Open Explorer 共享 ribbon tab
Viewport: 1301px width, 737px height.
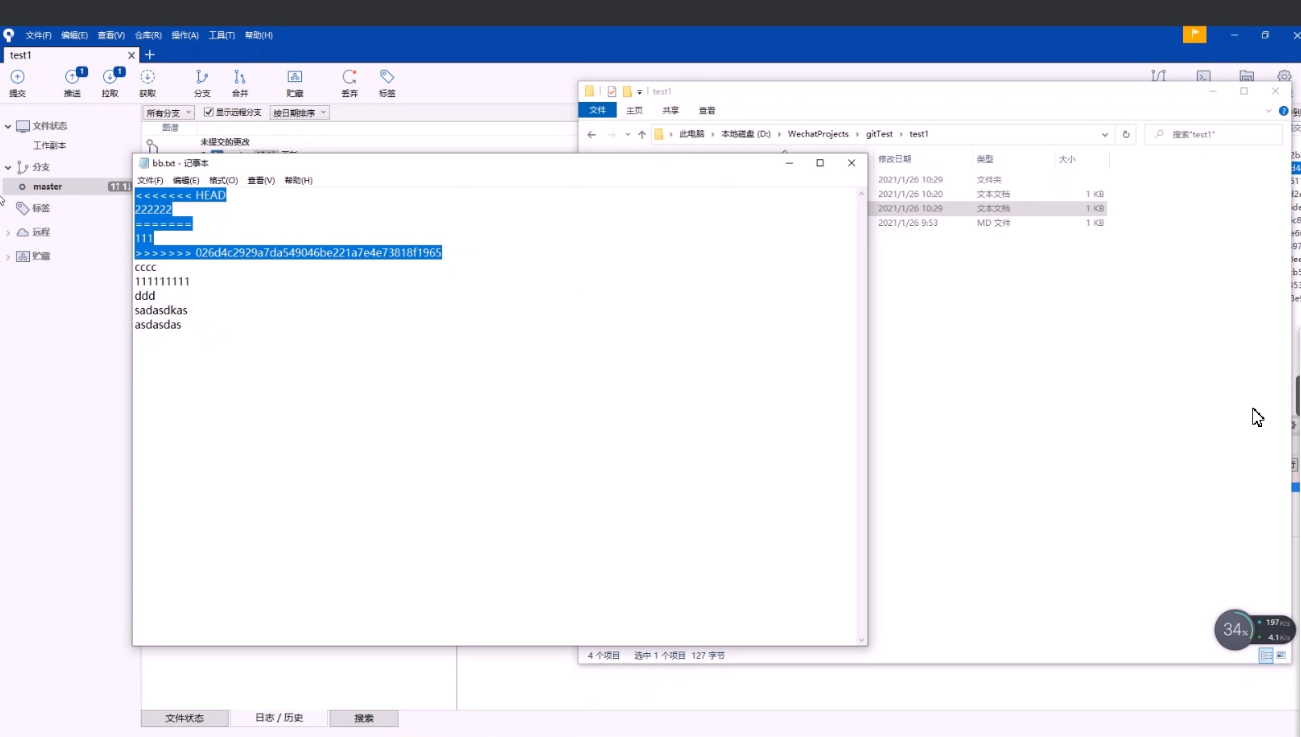670,111
